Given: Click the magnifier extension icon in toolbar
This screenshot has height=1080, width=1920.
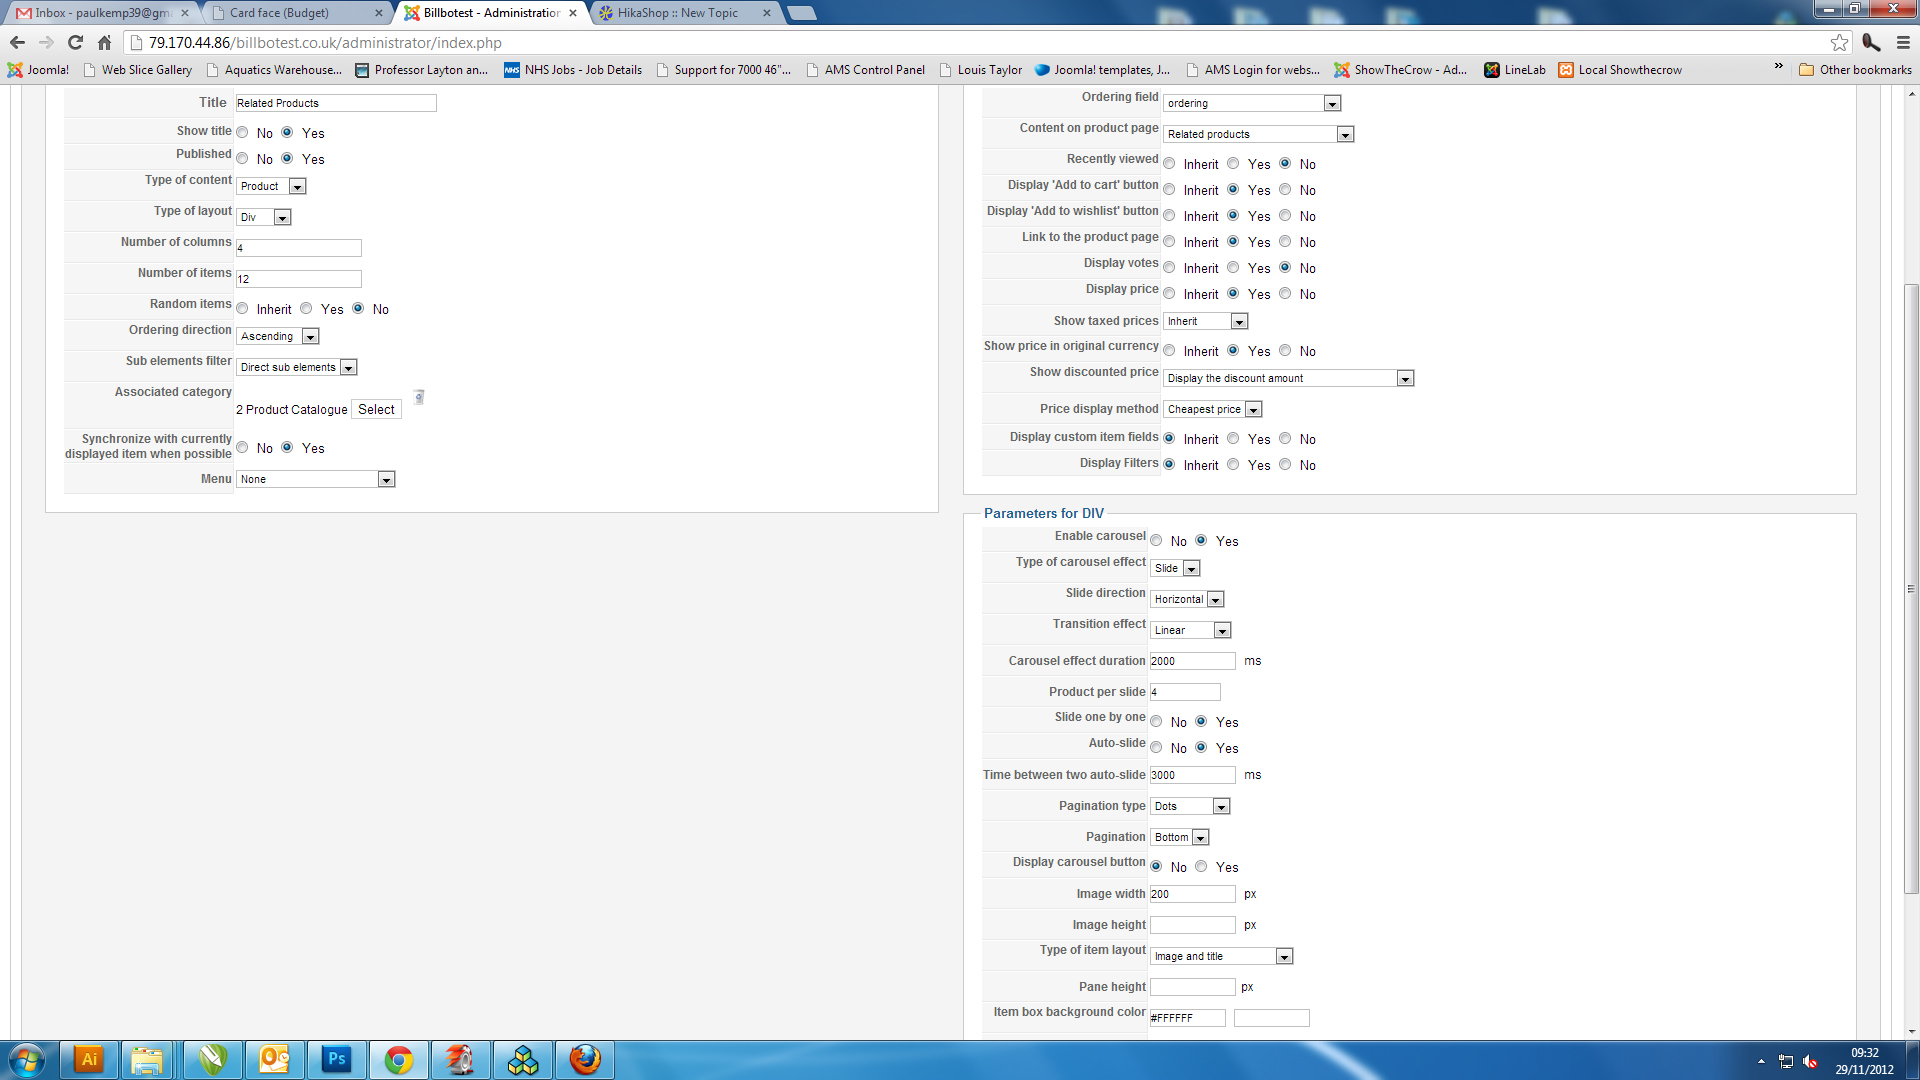Looking at the screenshot, I should [x=1871, y=43].
